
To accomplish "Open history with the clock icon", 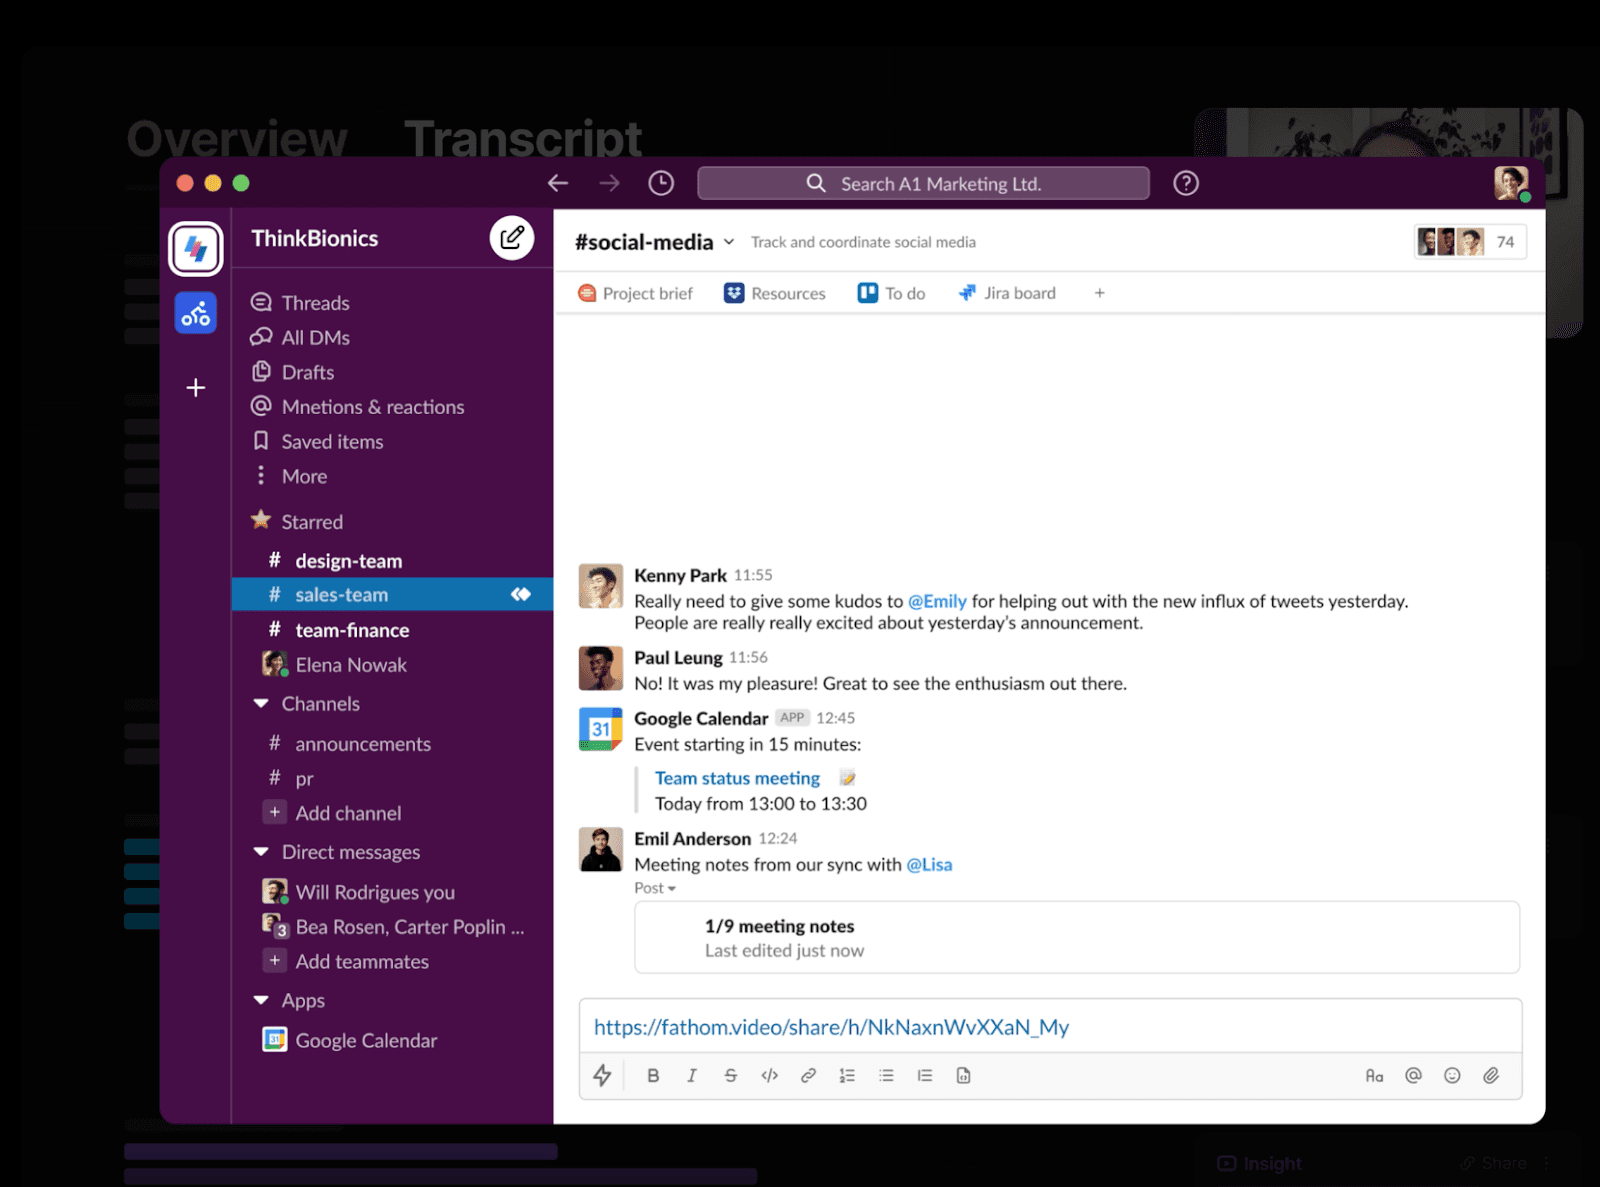I will pos(661,183).
